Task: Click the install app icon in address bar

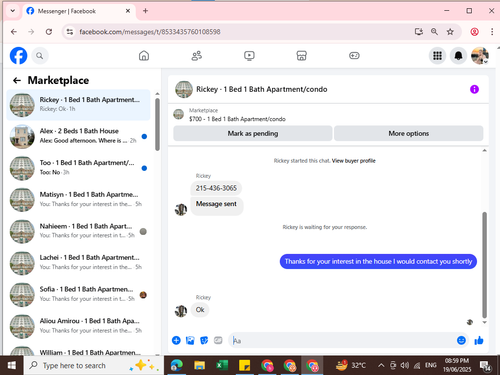Action: 419,32
